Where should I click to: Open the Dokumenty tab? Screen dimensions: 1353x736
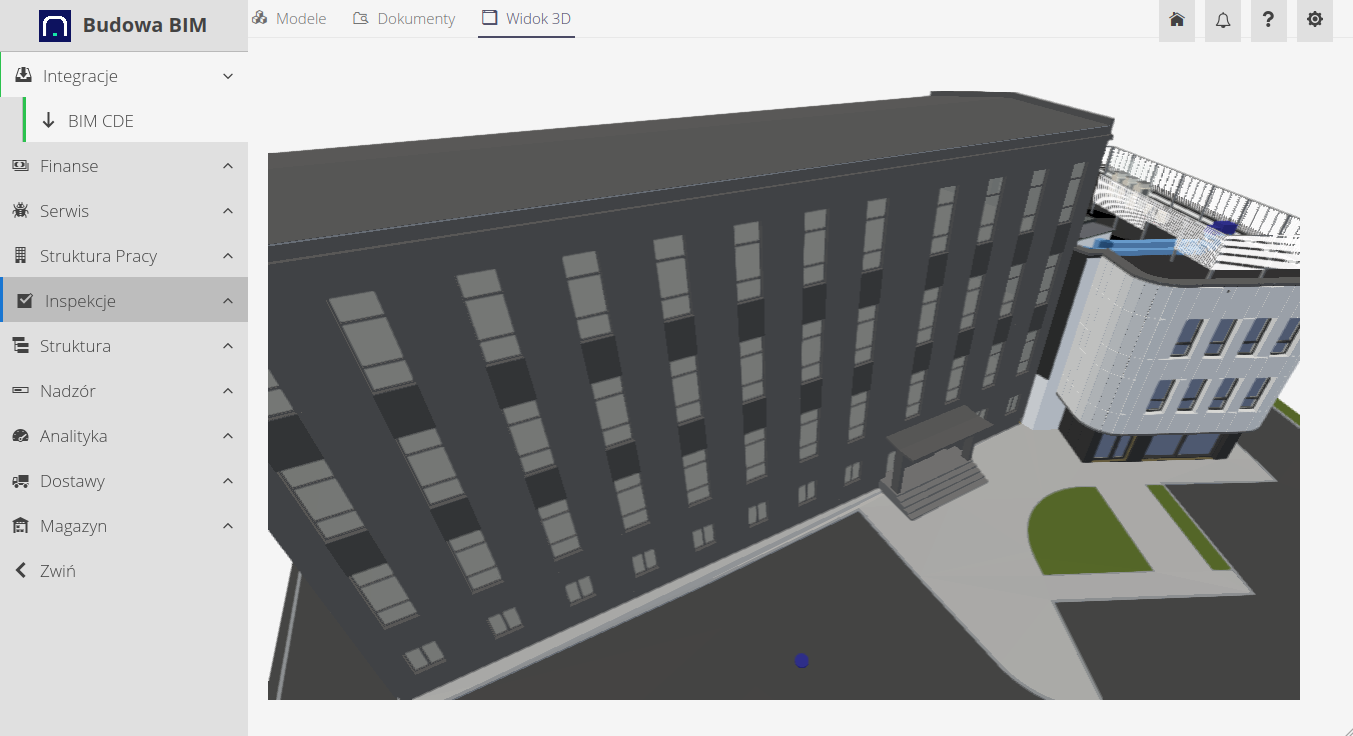click(404, 18)
